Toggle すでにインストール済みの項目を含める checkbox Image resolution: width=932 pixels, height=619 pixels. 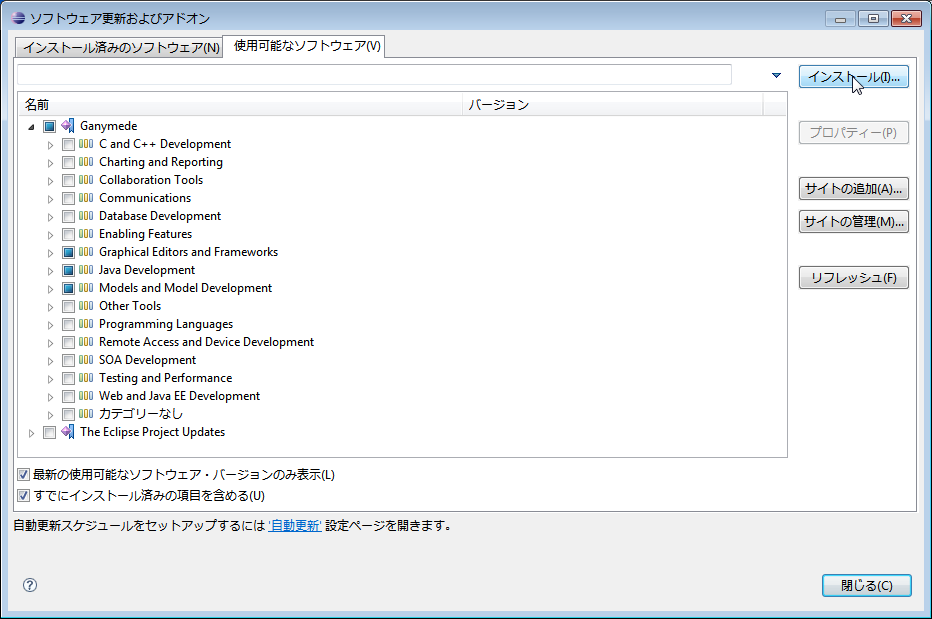pos(23,495)
